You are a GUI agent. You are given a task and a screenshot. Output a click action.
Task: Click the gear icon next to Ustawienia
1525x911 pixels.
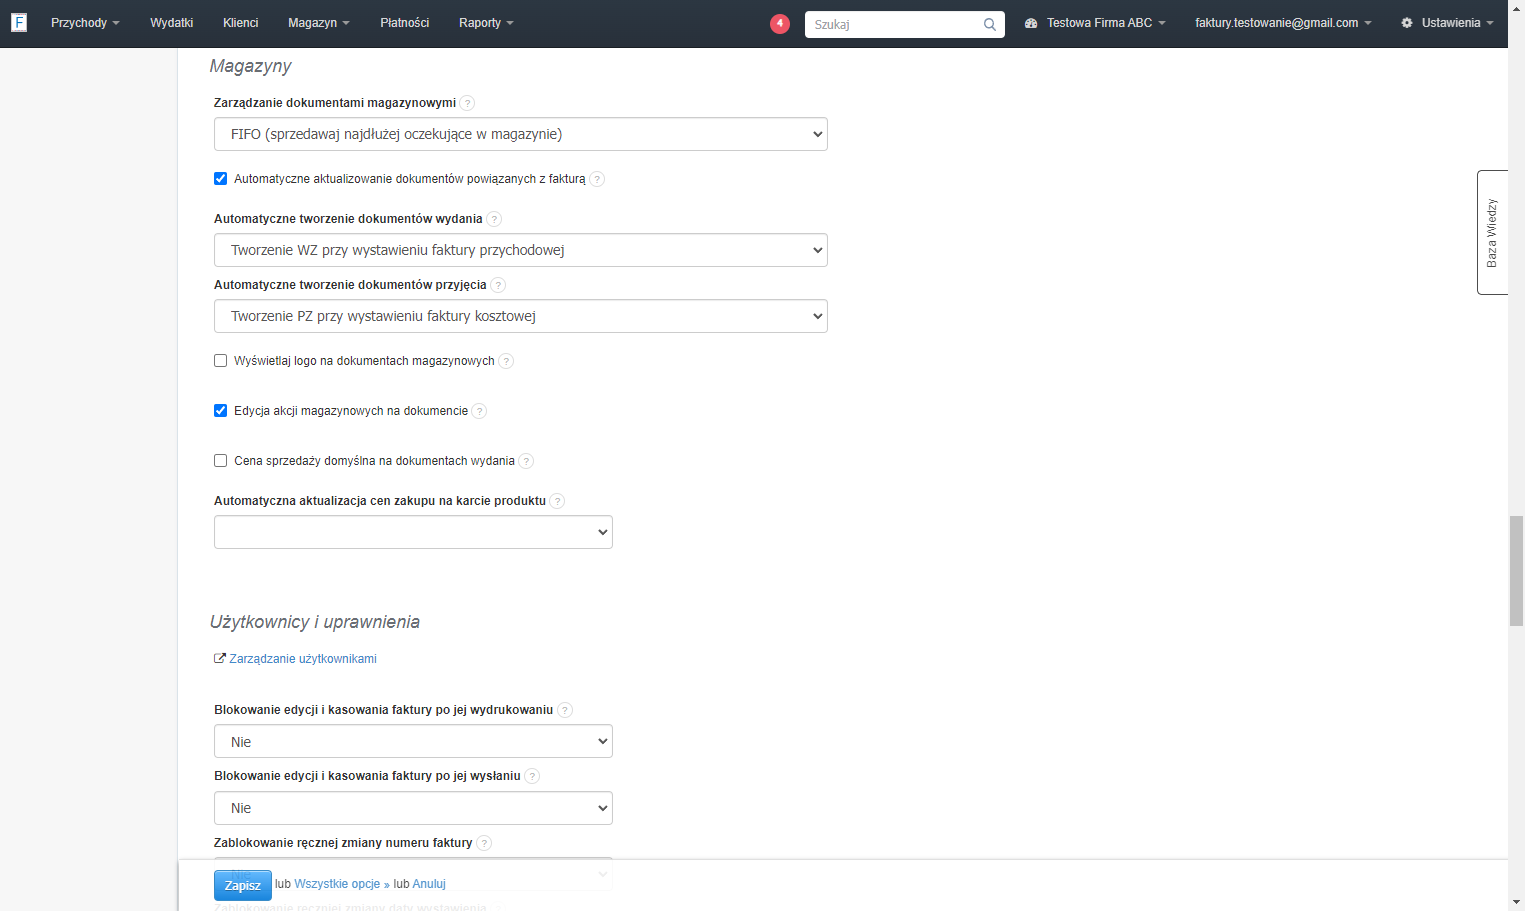coord(1407,23)
